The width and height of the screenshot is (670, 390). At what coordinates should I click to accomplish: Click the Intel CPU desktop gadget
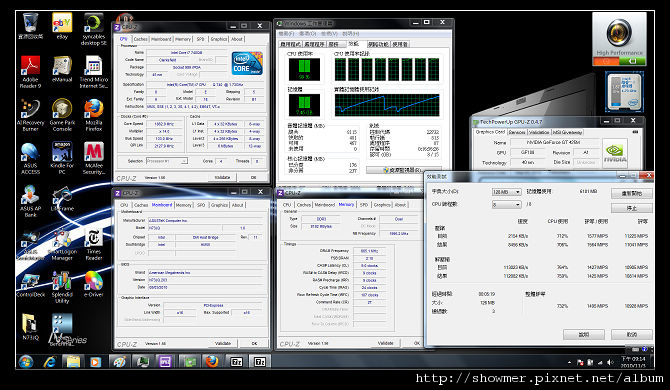624,91
